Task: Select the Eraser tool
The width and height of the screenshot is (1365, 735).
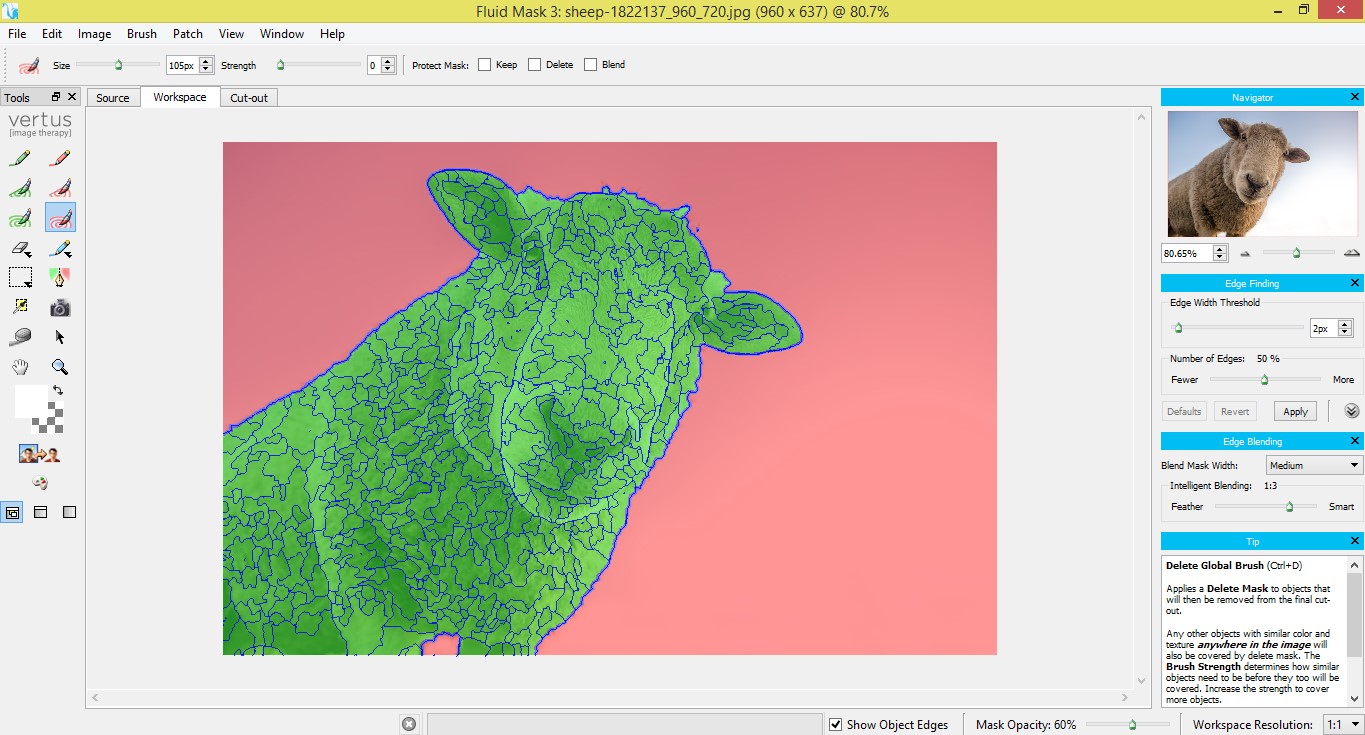Action: tap(20, 248)
